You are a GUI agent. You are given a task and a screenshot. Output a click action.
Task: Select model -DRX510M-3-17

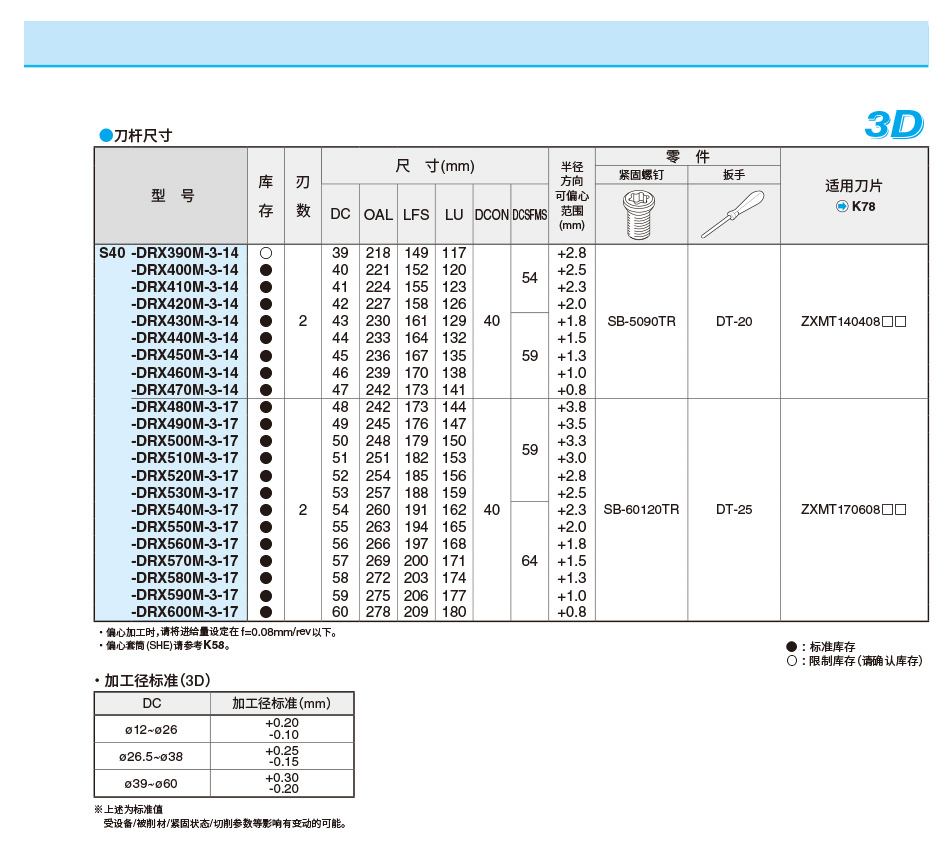click(x=185, y=457)
